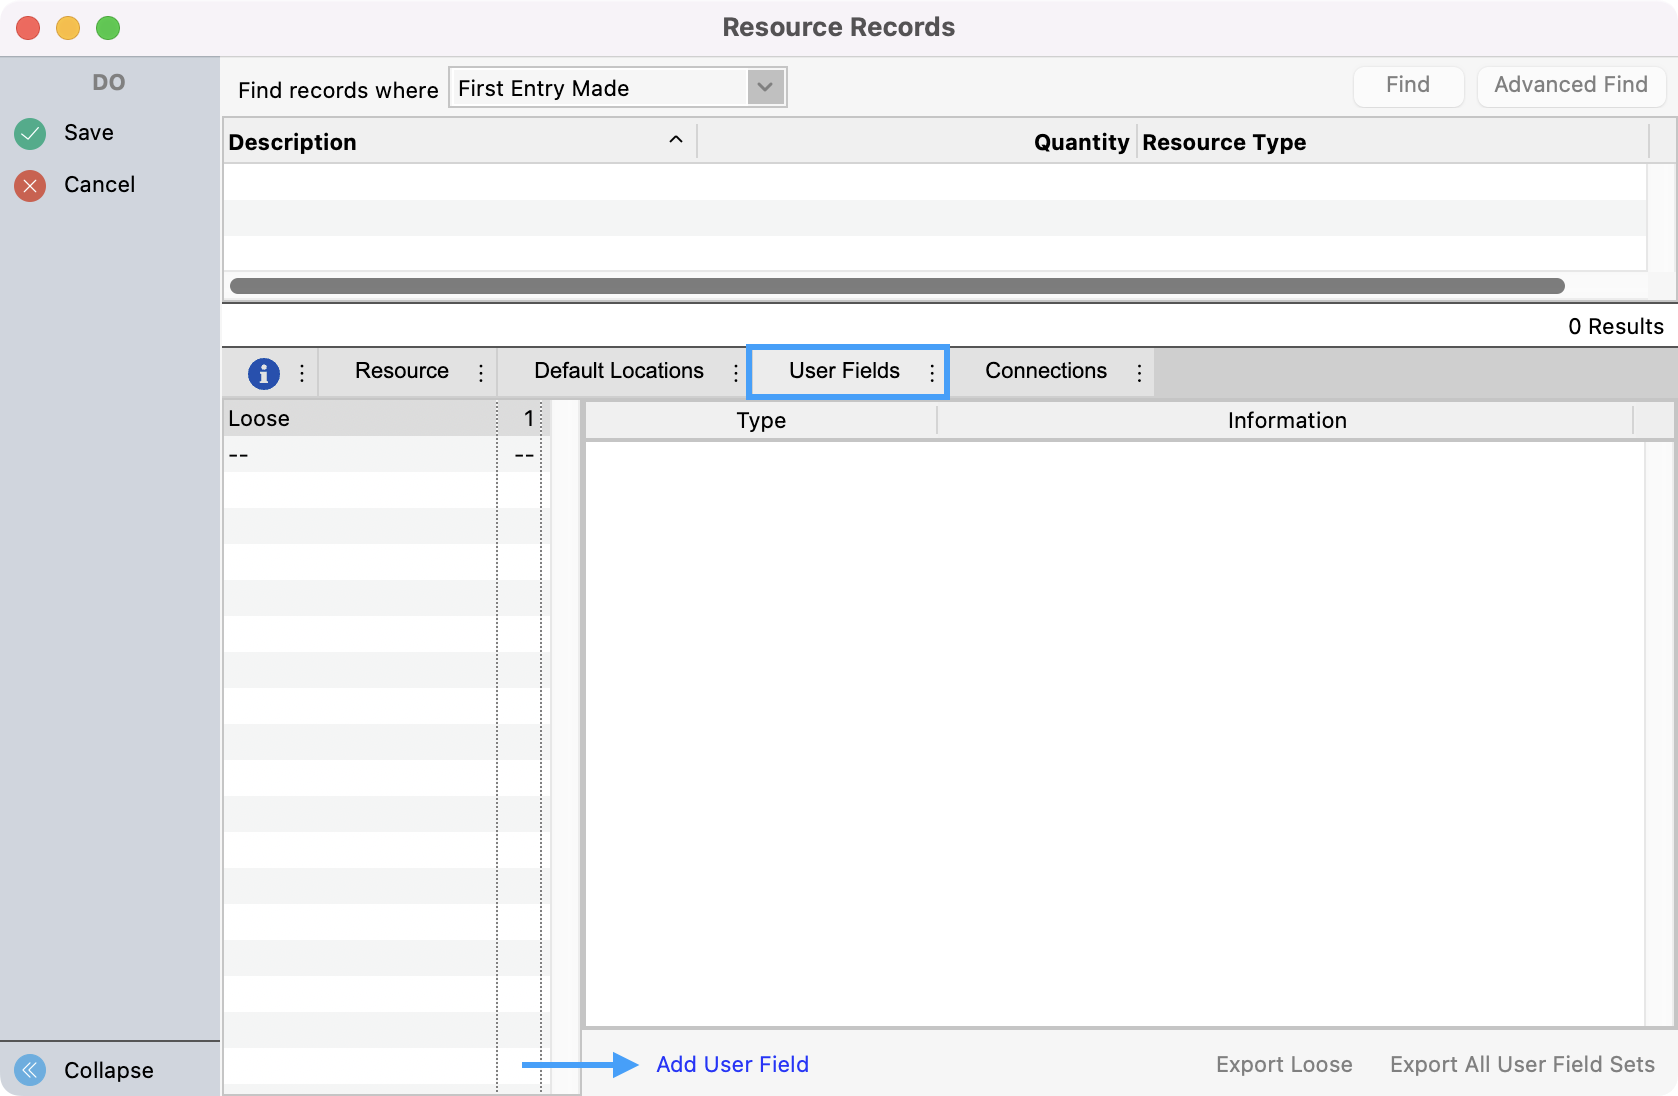Click the dots handle after Default Locations
The height and width of the screenshot is (1096, 1678).
[736, 373]
